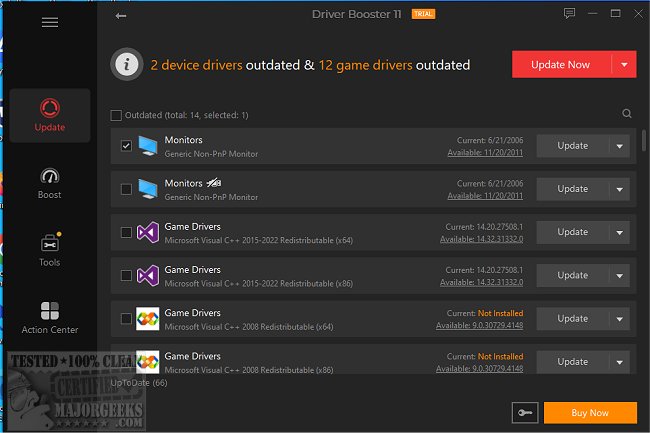Click the search magnifier icon

pyautogui.click(x=627, y=114)
